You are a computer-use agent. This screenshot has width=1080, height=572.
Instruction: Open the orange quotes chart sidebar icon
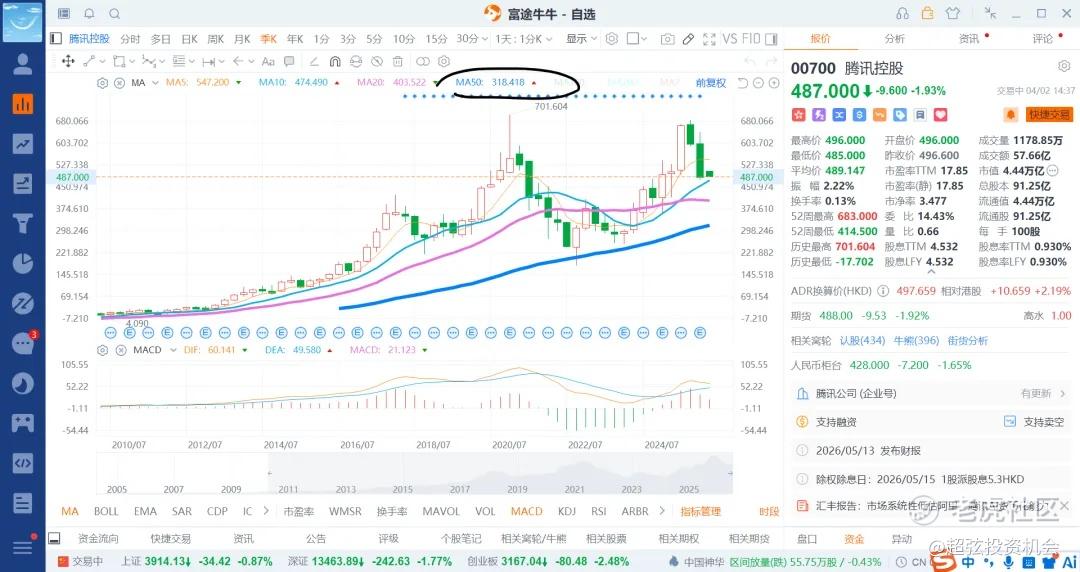(x=23, y=104)
